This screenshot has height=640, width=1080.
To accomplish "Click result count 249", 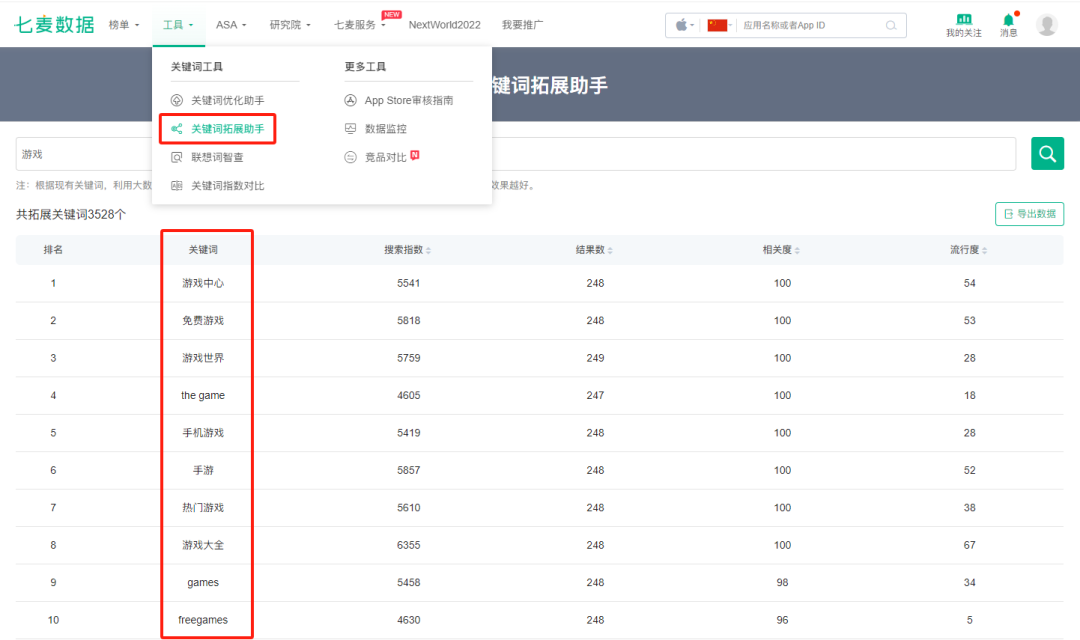I will (x=595, y=358).
